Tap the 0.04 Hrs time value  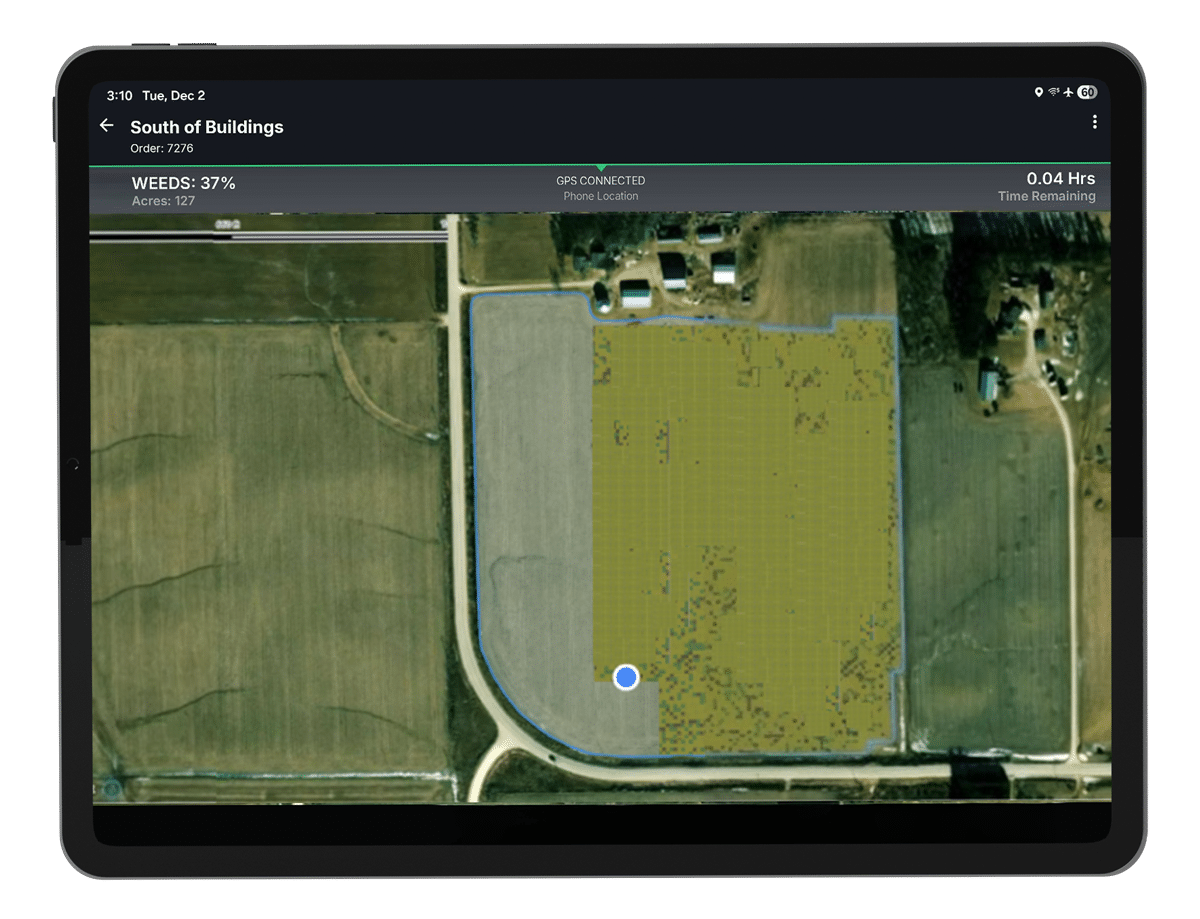(x=1060, y=179)
